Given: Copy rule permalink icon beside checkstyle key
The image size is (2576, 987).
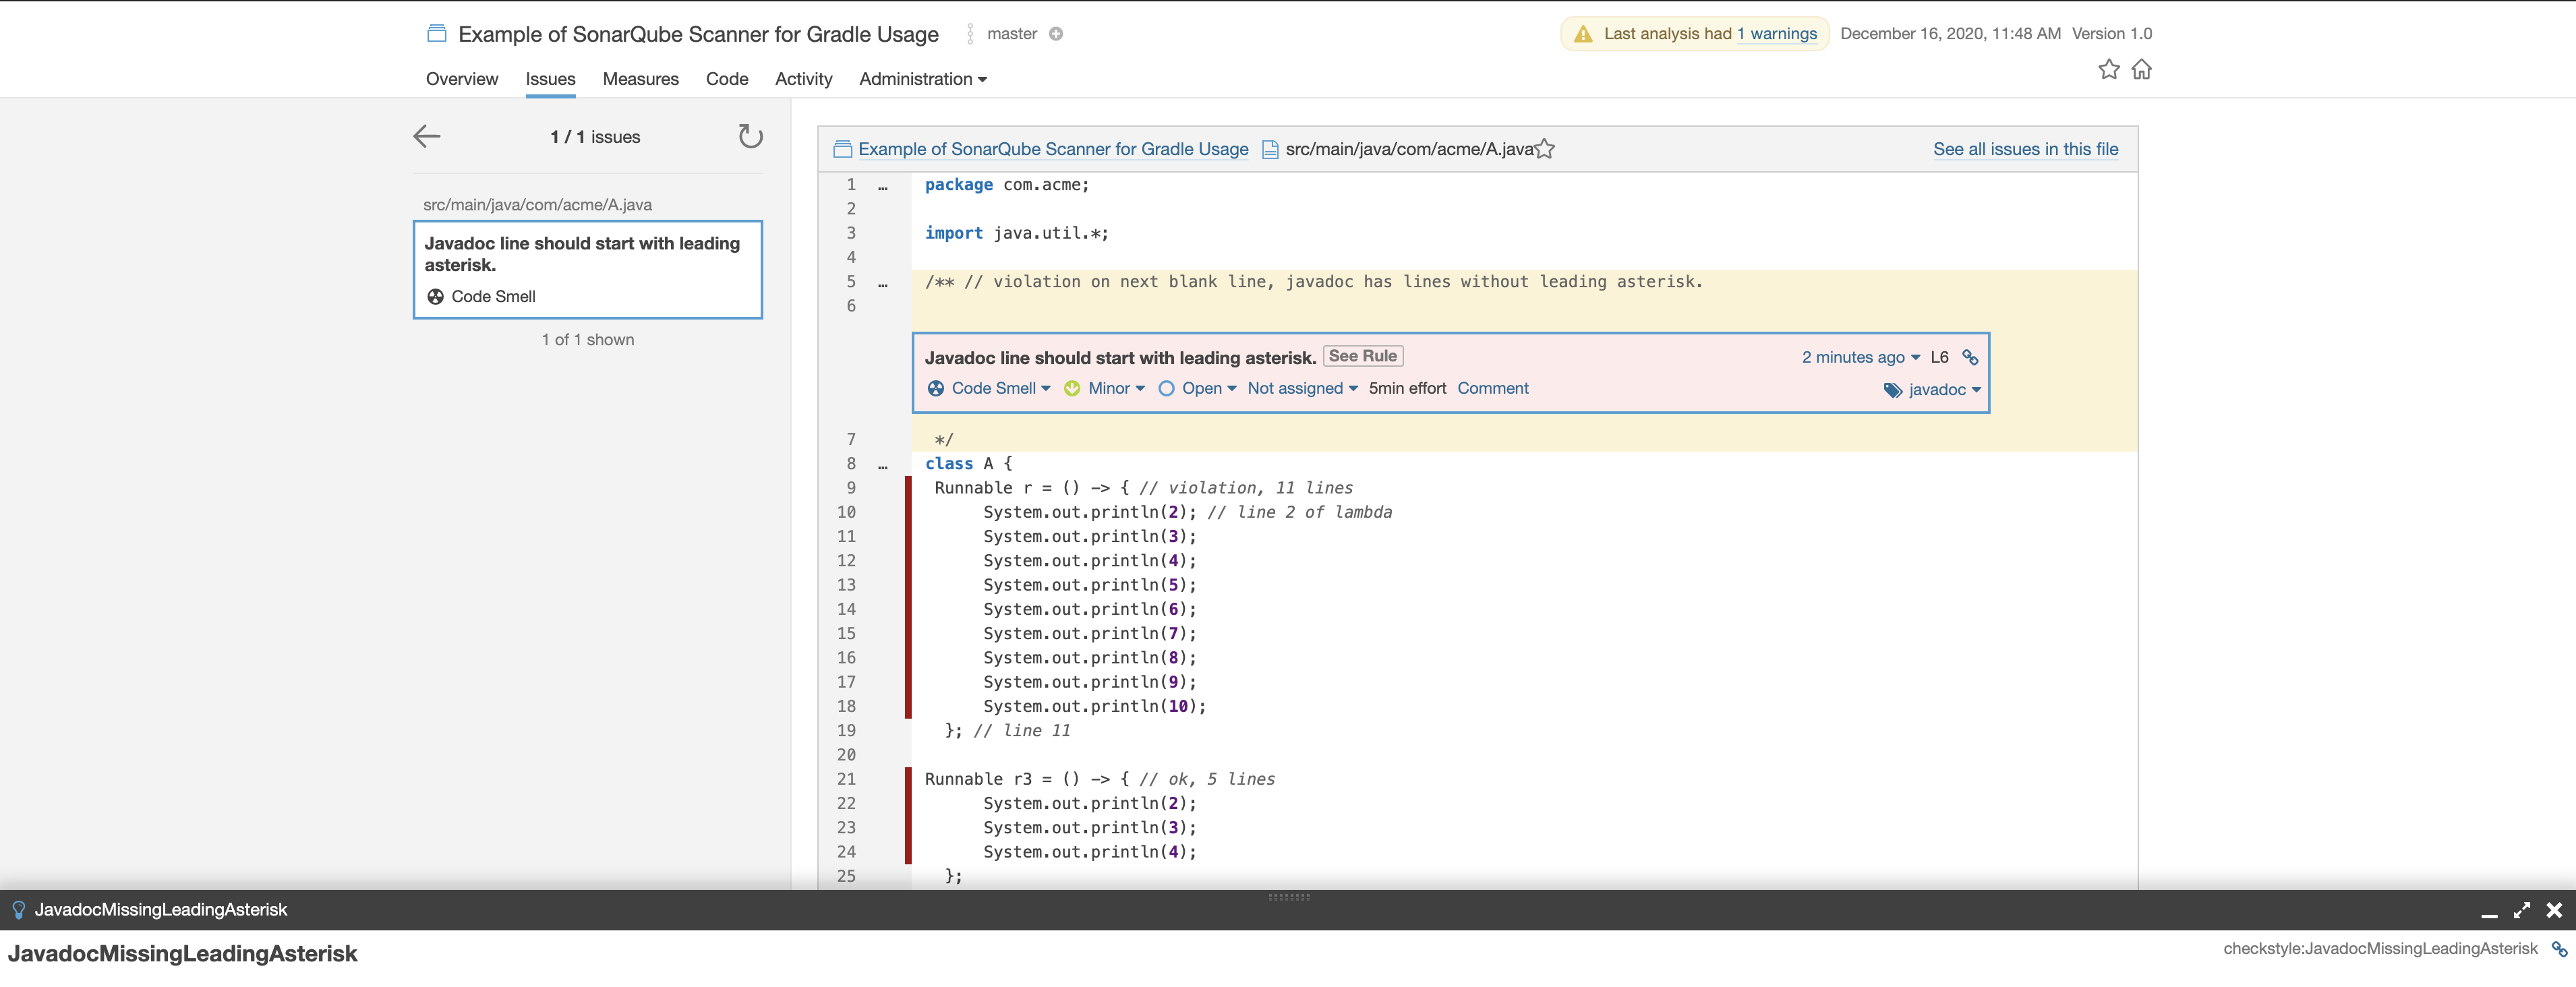Looking at the screenshot, I should click(x=2559, y=949).
